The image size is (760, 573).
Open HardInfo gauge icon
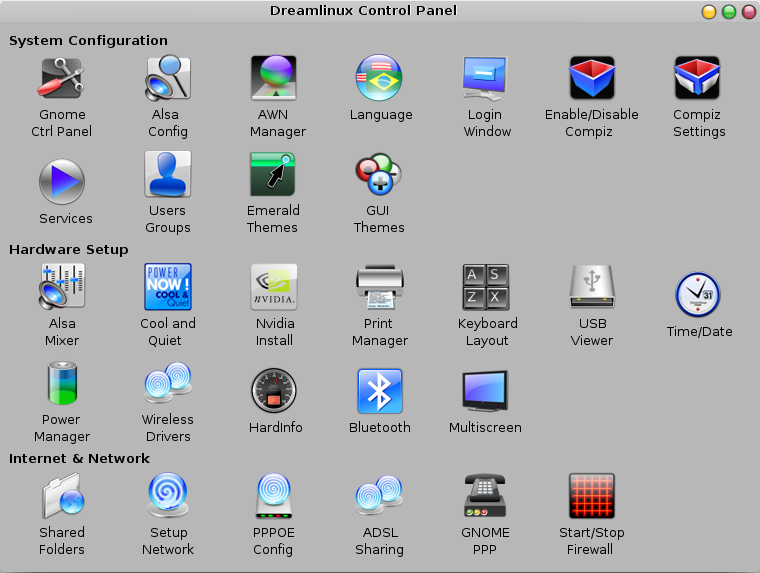(274, 391)
